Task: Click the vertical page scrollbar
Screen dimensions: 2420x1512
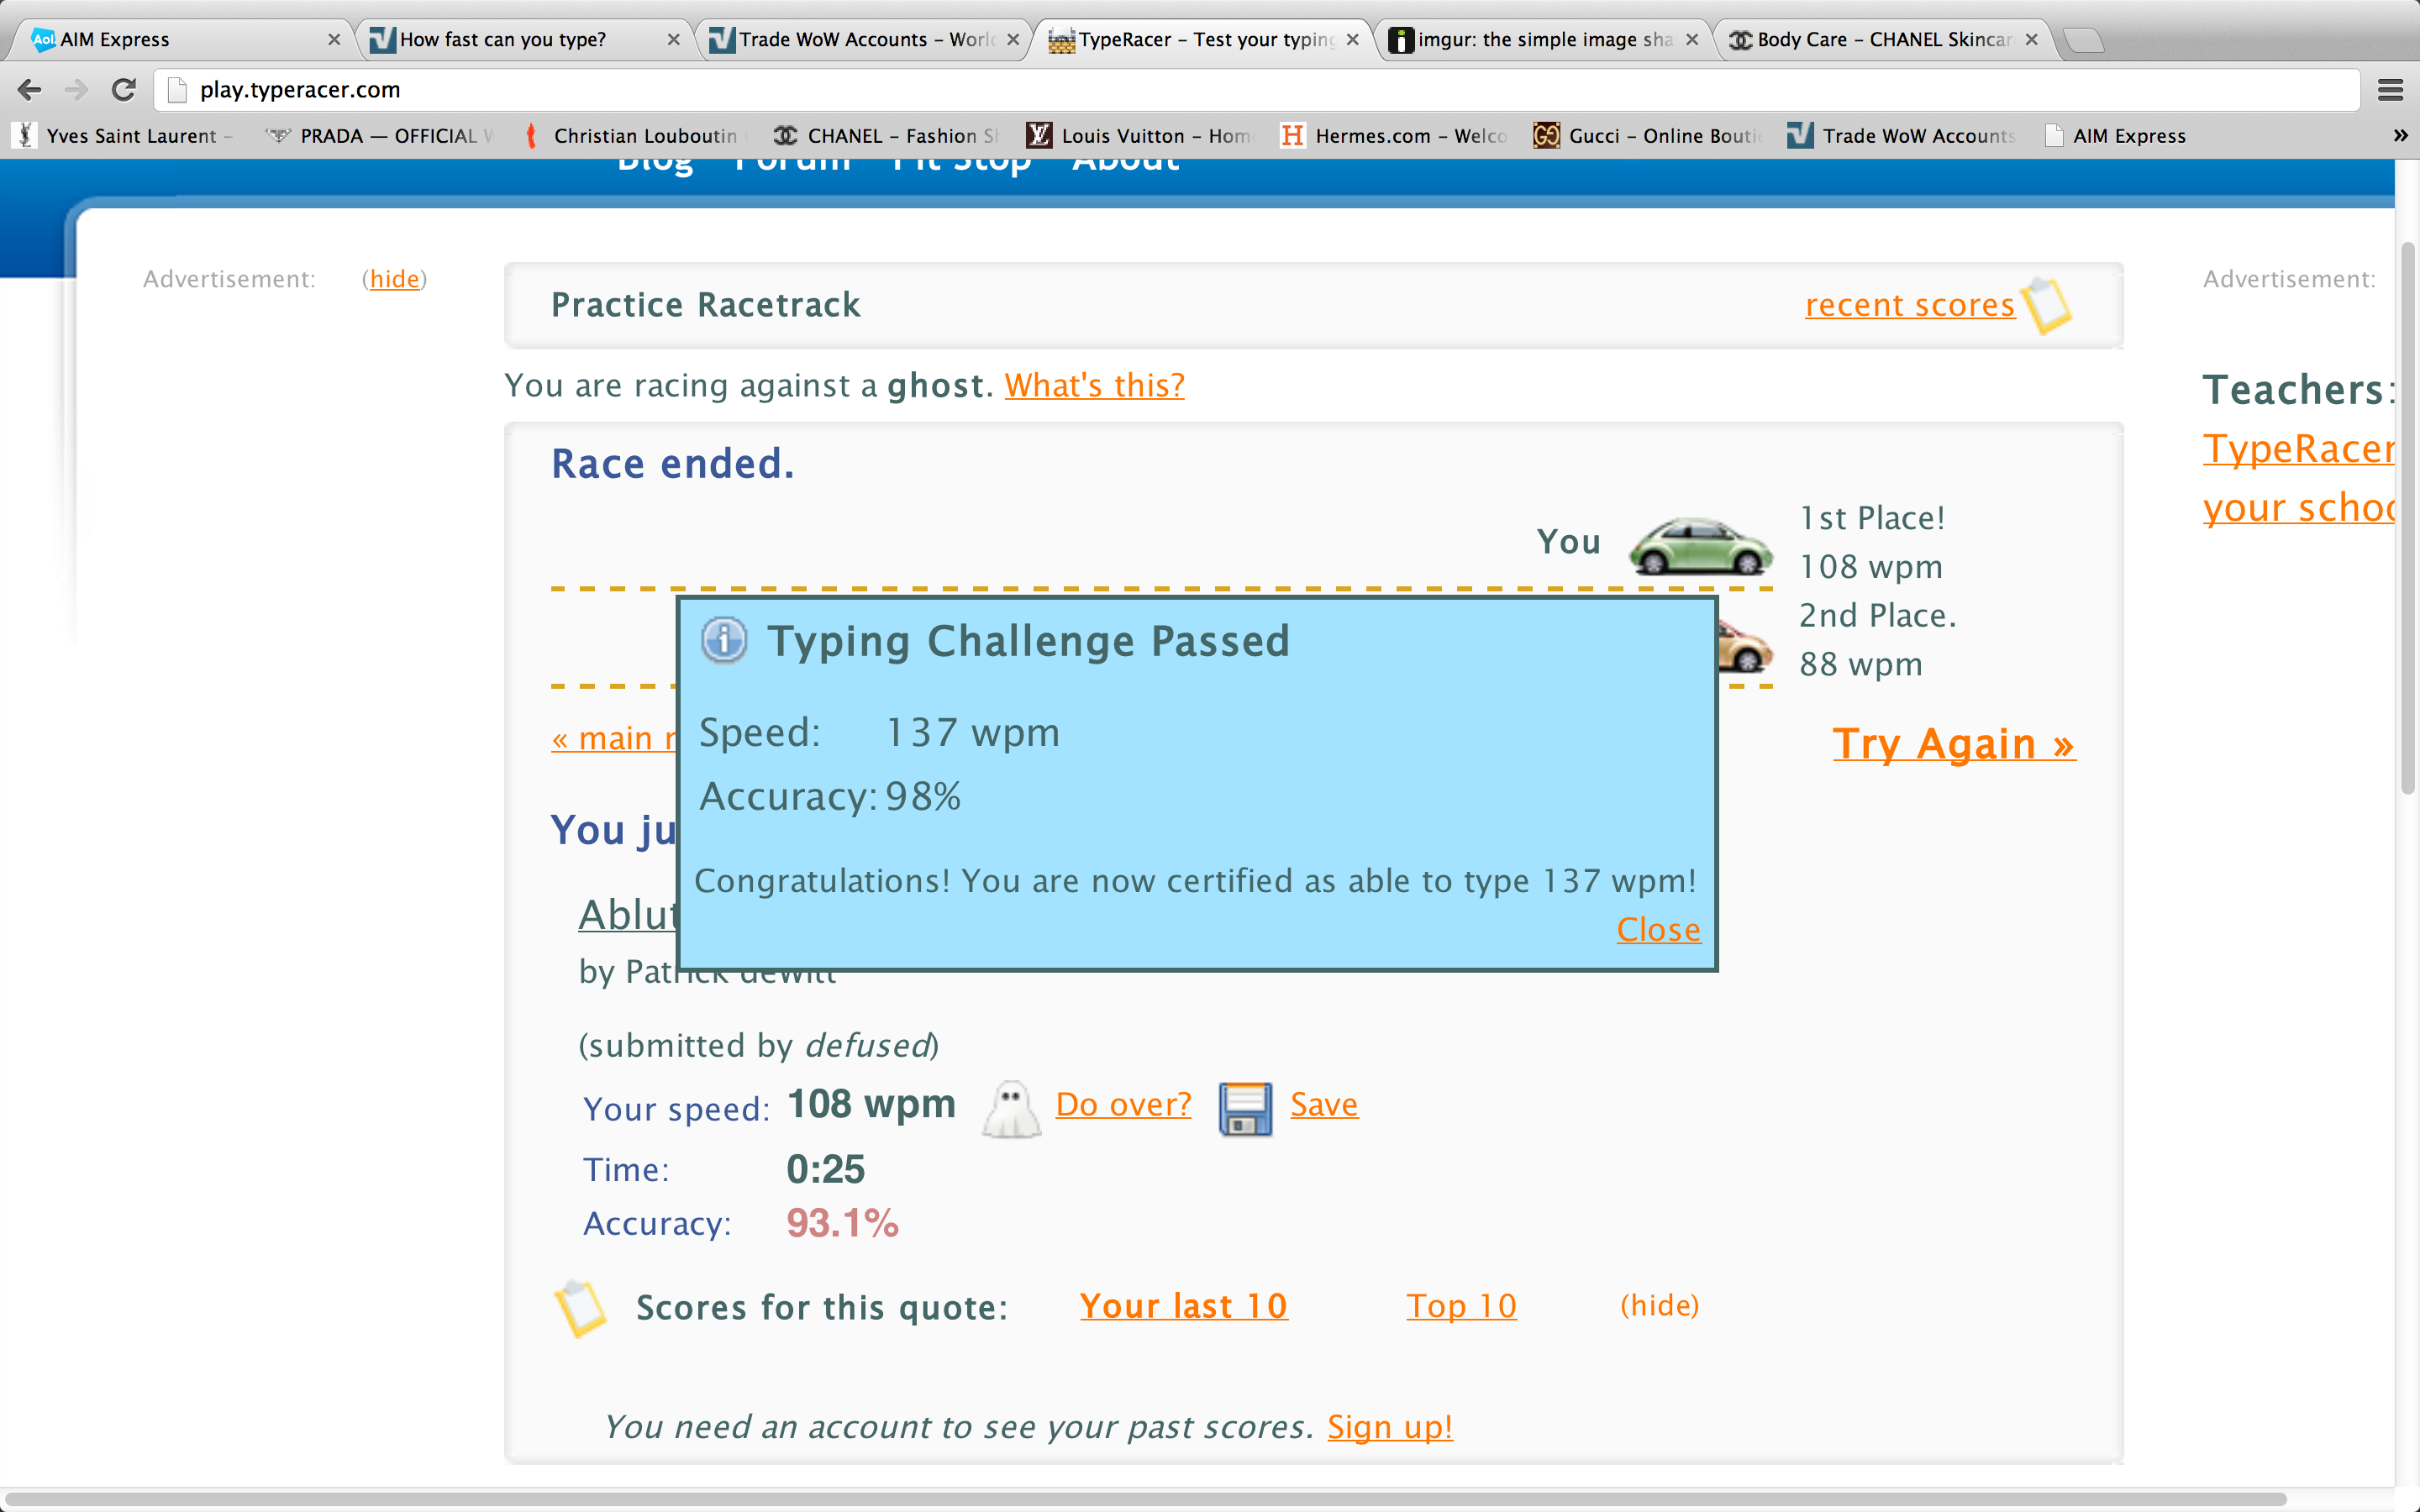Action: click(x=2408, y=520)
